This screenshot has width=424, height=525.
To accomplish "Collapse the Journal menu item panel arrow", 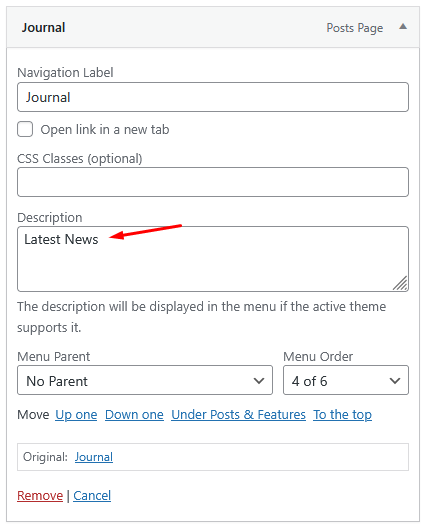I will click(x=403, y=27).
